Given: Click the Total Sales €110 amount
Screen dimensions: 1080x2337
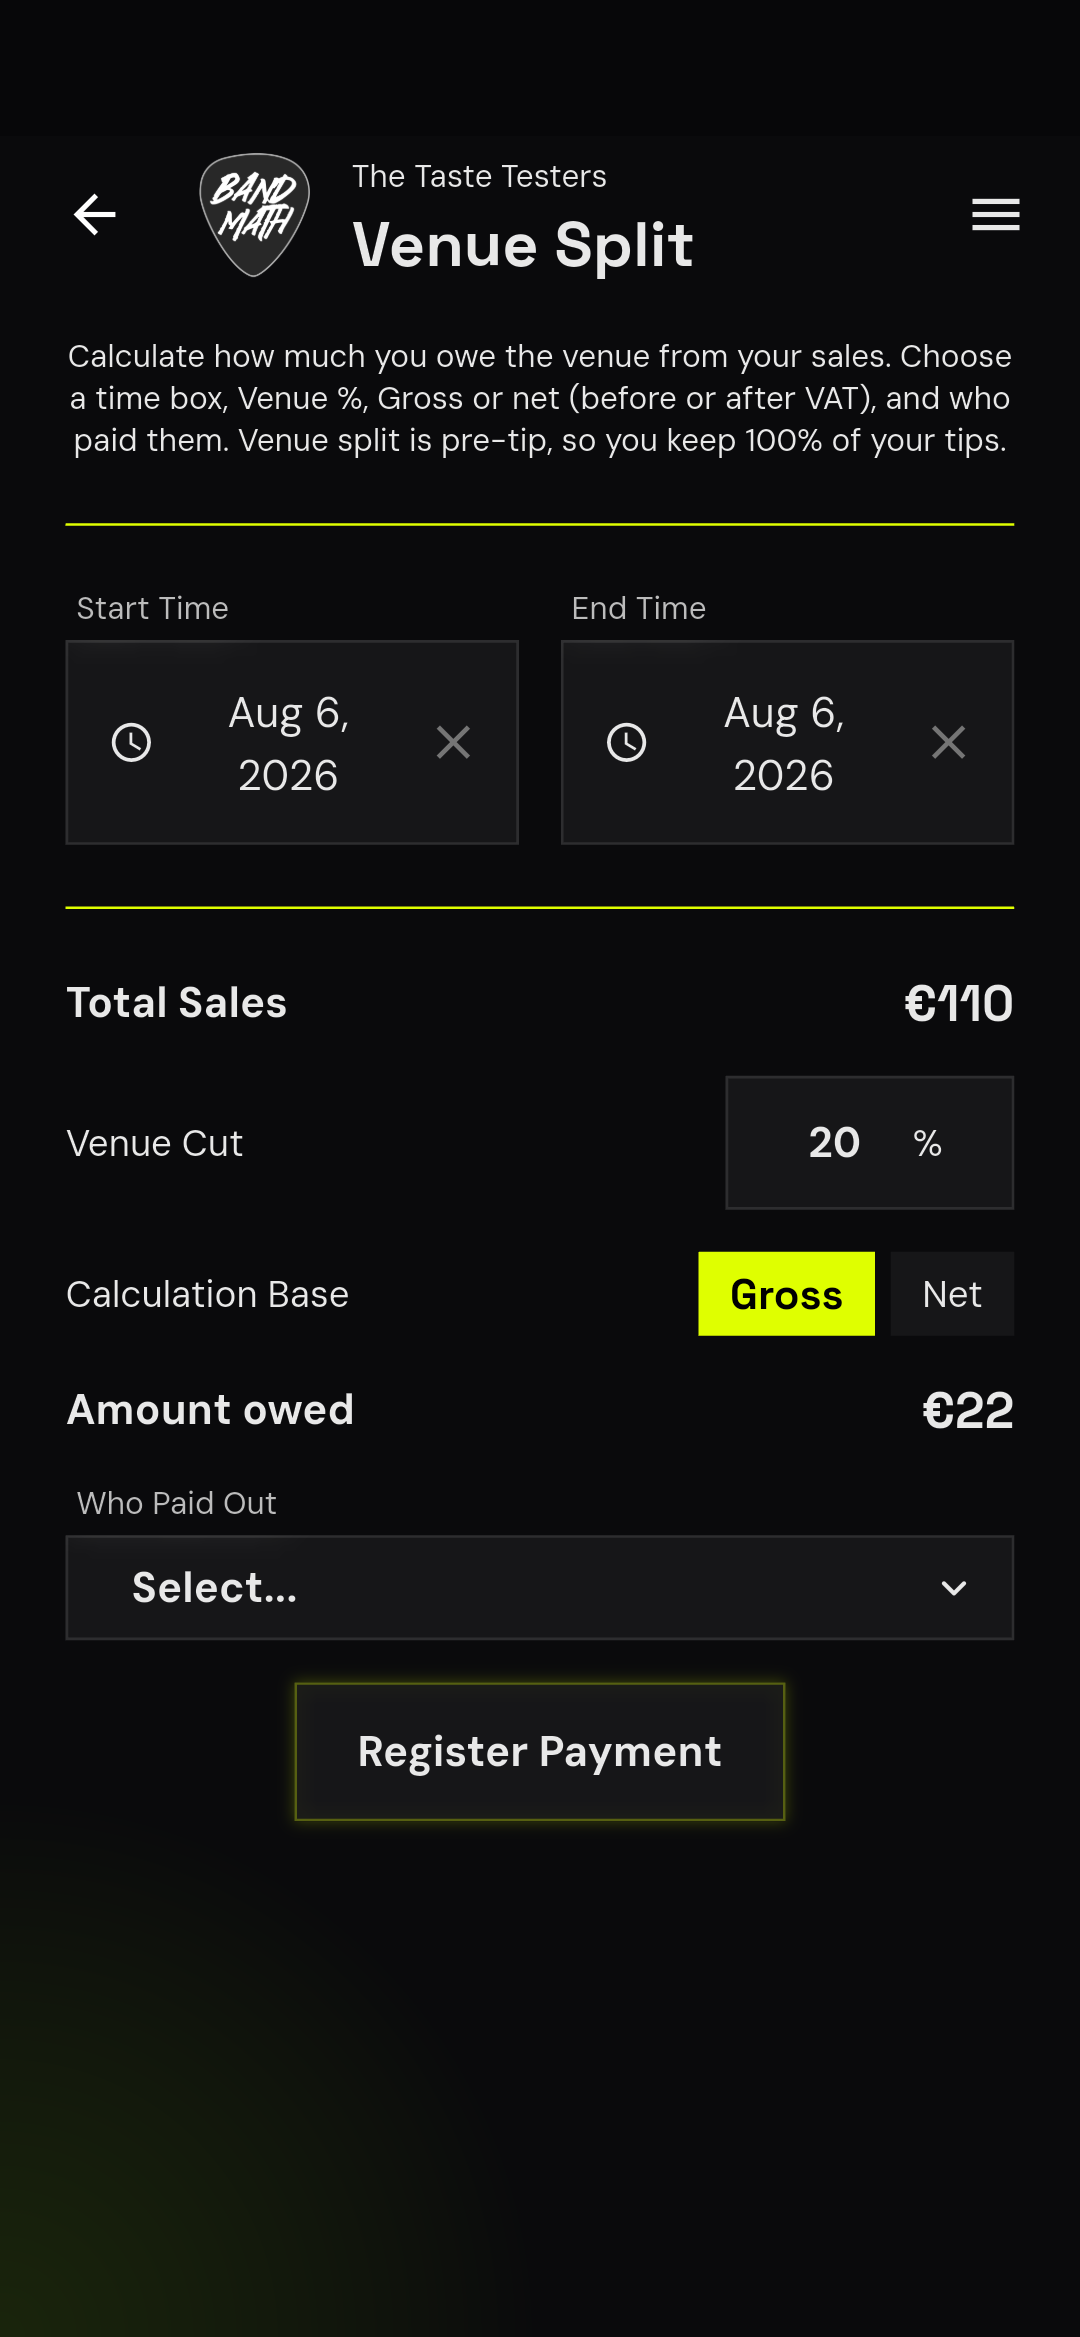Looking at the screenshot, I should coord(958,1004).
